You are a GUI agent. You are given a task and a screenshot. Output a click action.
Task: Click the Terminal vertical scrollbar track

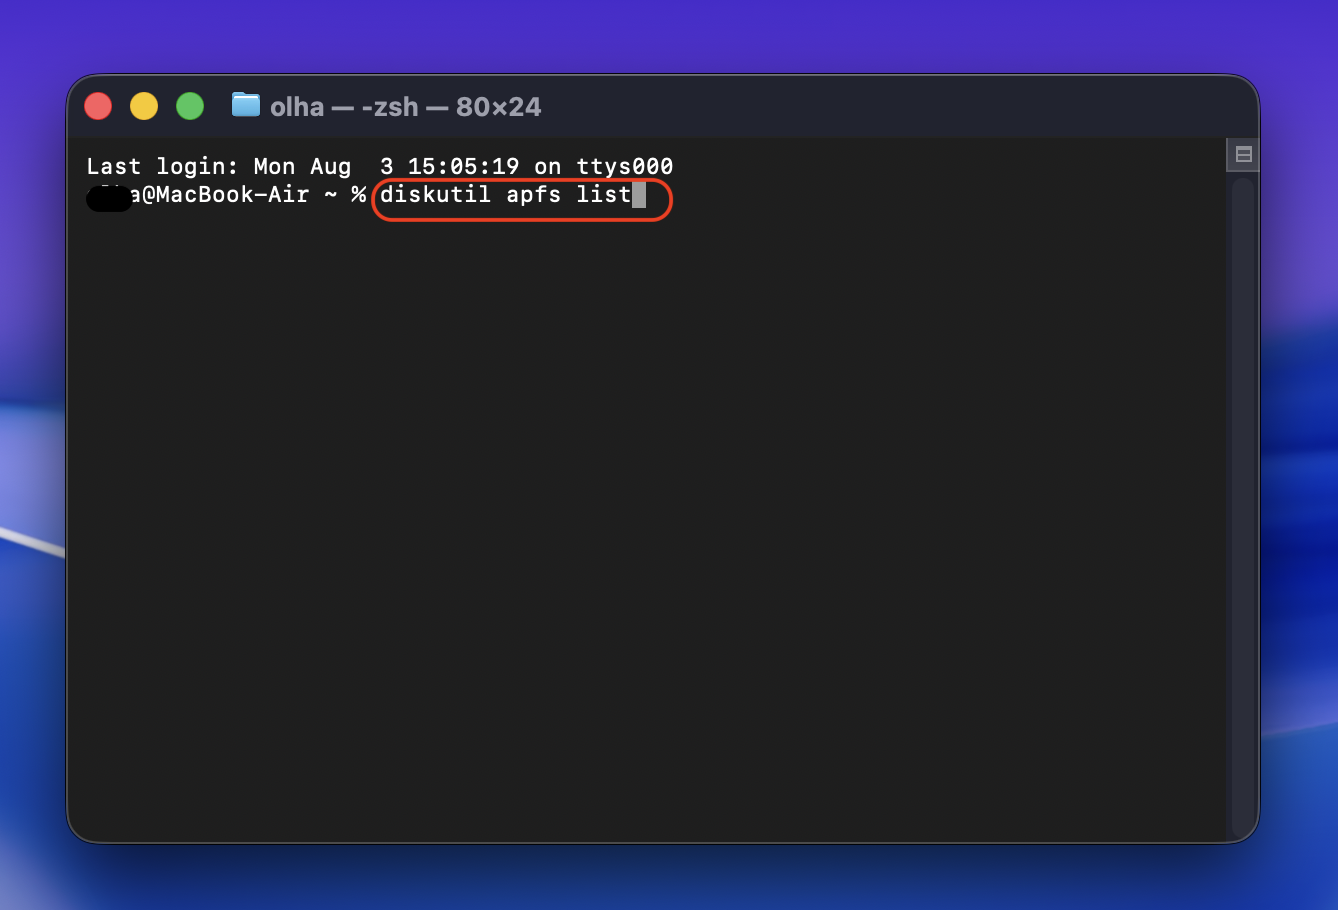click(x=1243, y=507)
